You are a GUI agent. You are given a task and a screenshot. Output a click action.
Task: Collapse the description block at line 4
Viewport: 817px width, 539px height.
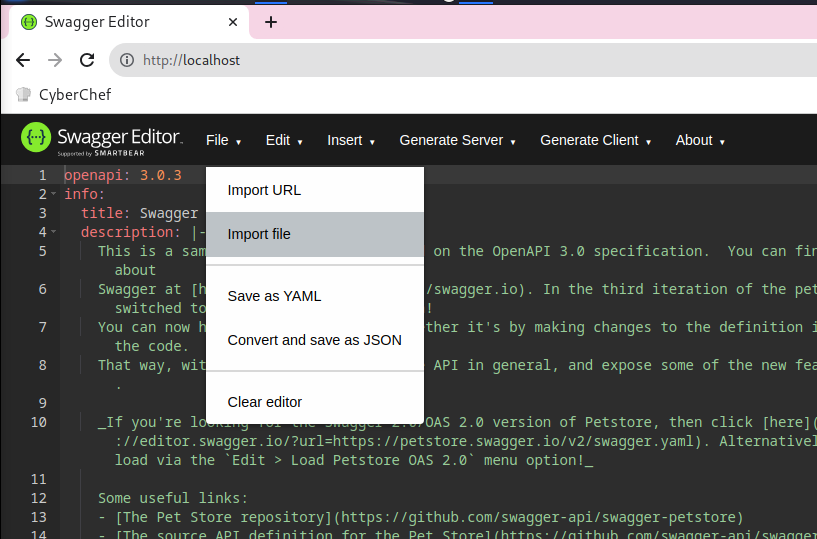point(54,232)
